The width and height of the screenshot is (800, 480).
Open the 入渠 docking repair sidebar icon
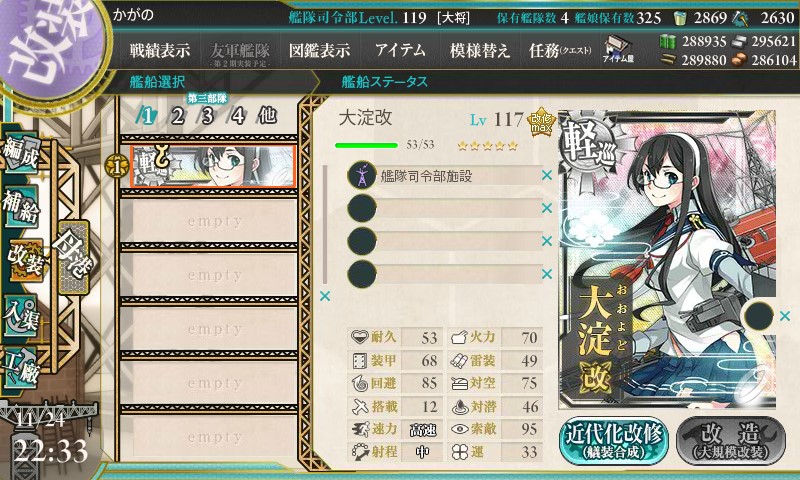(x=21, y=316)
